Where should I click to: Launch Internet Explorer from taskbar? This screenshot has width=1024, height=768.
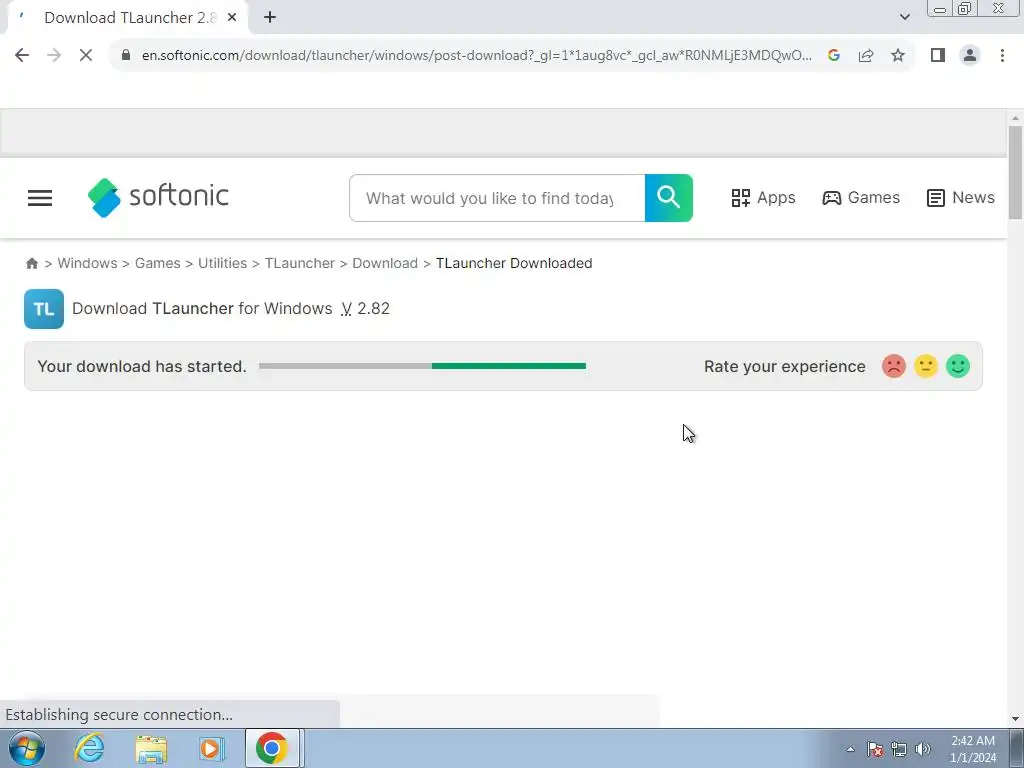pyautogui.click(x=89, y=748)
